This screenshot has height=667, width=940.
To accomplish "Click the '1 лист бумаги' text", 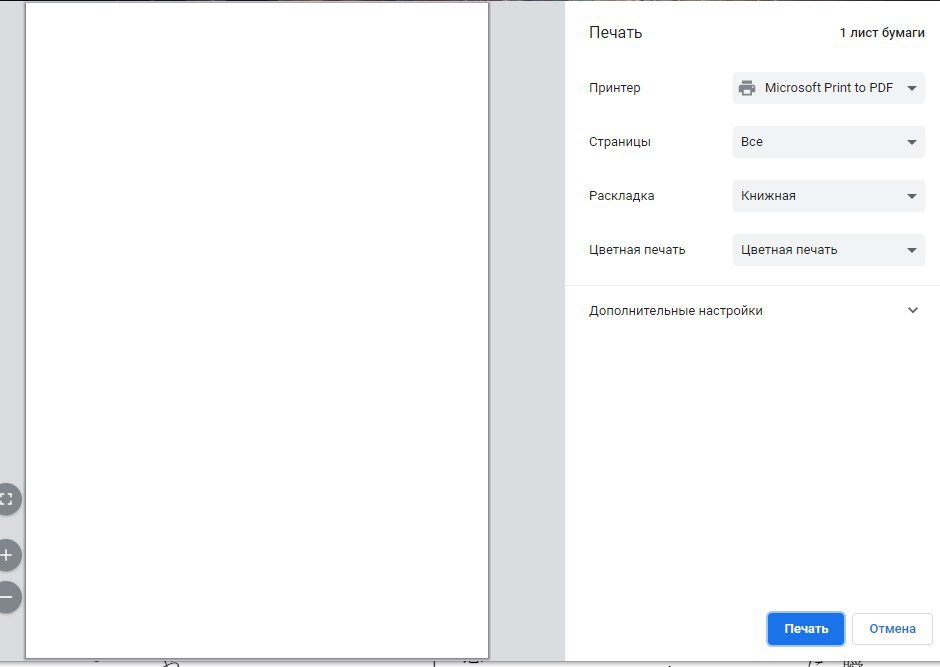I will point(882,33).
